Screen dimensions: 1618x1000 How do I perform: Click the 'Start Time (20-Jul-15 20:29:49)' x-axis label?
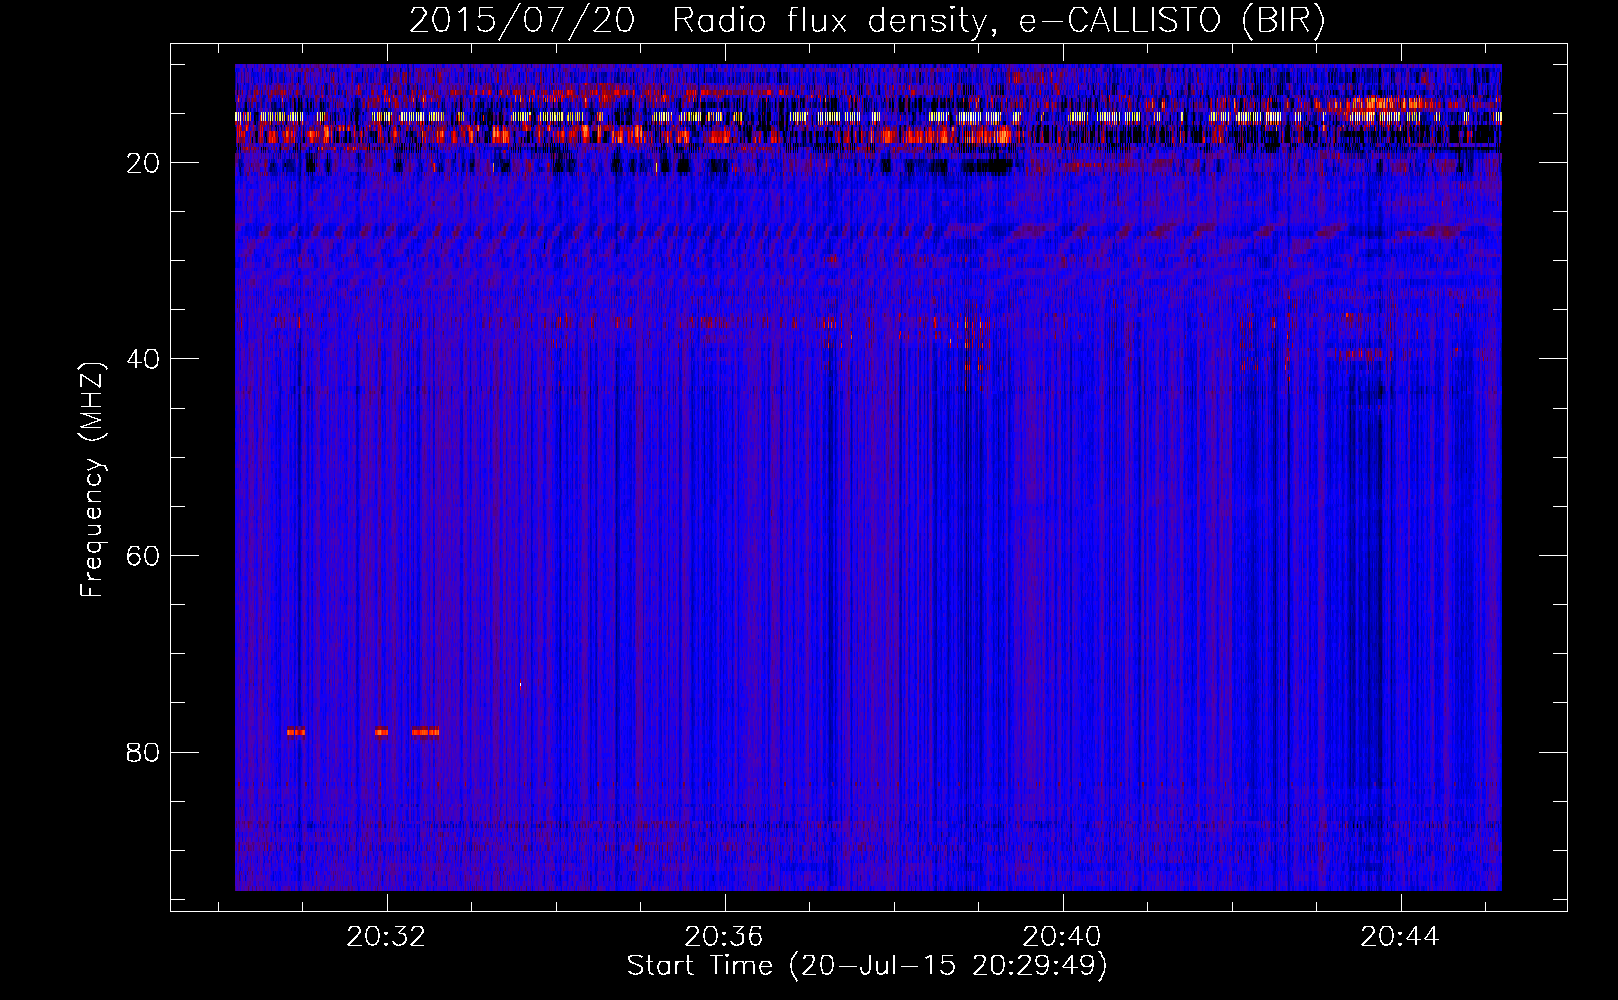(867, 967)
